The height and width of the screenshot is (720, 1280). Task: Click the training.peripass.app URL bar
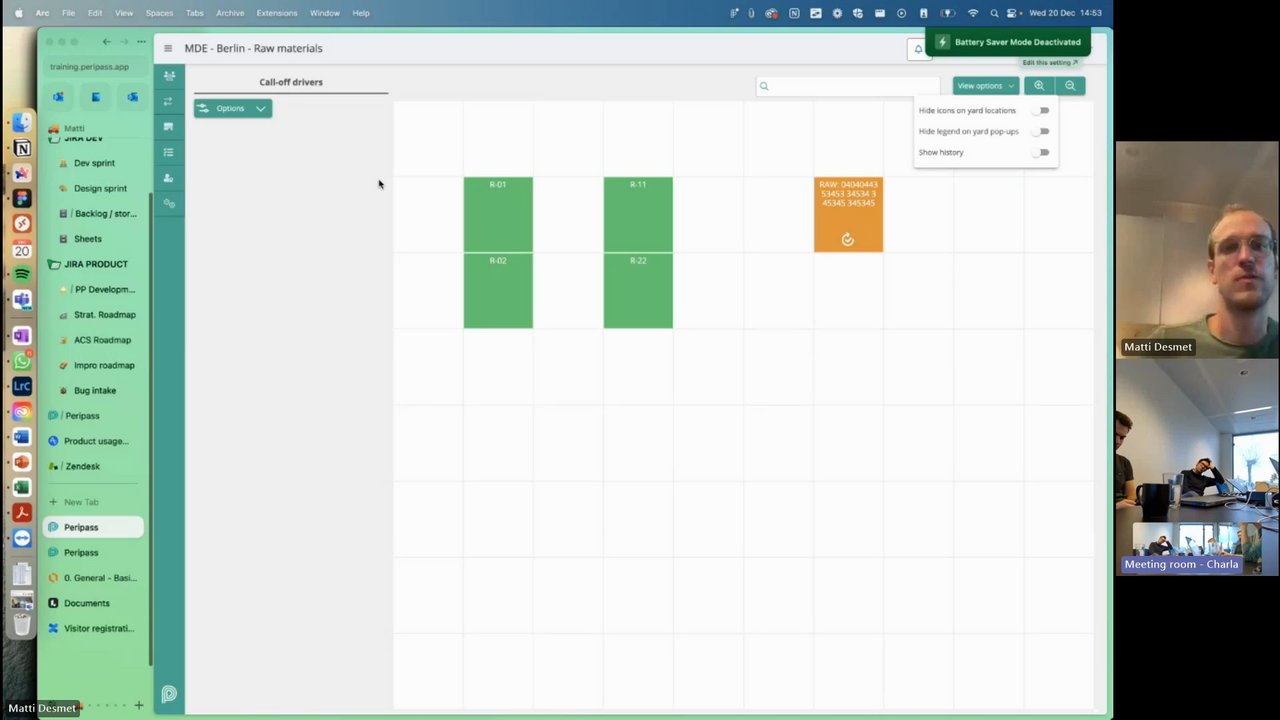[x=96, y=67]
